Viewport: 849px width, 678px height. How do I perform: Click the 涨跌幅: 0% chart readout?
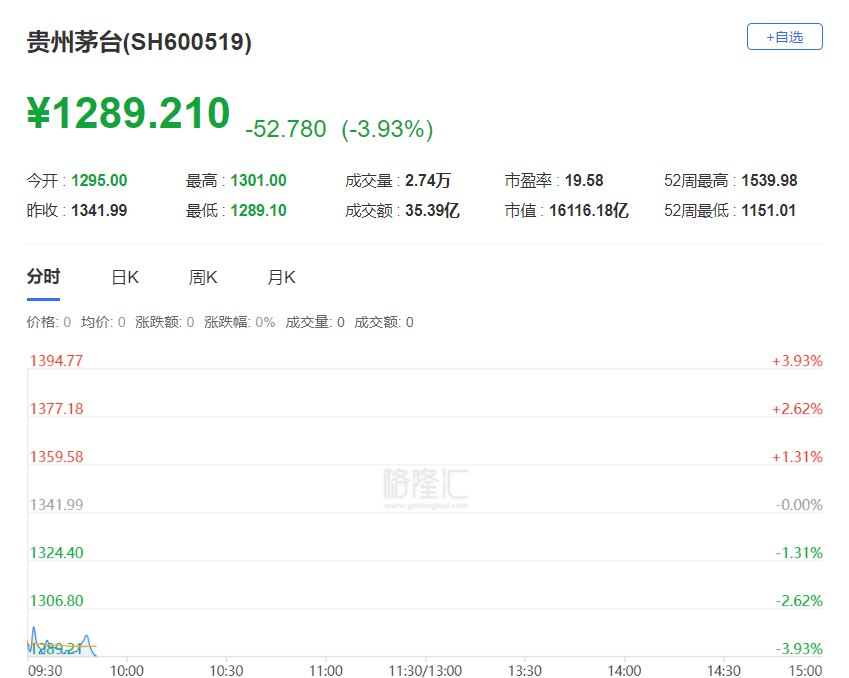tap(239, 322)
